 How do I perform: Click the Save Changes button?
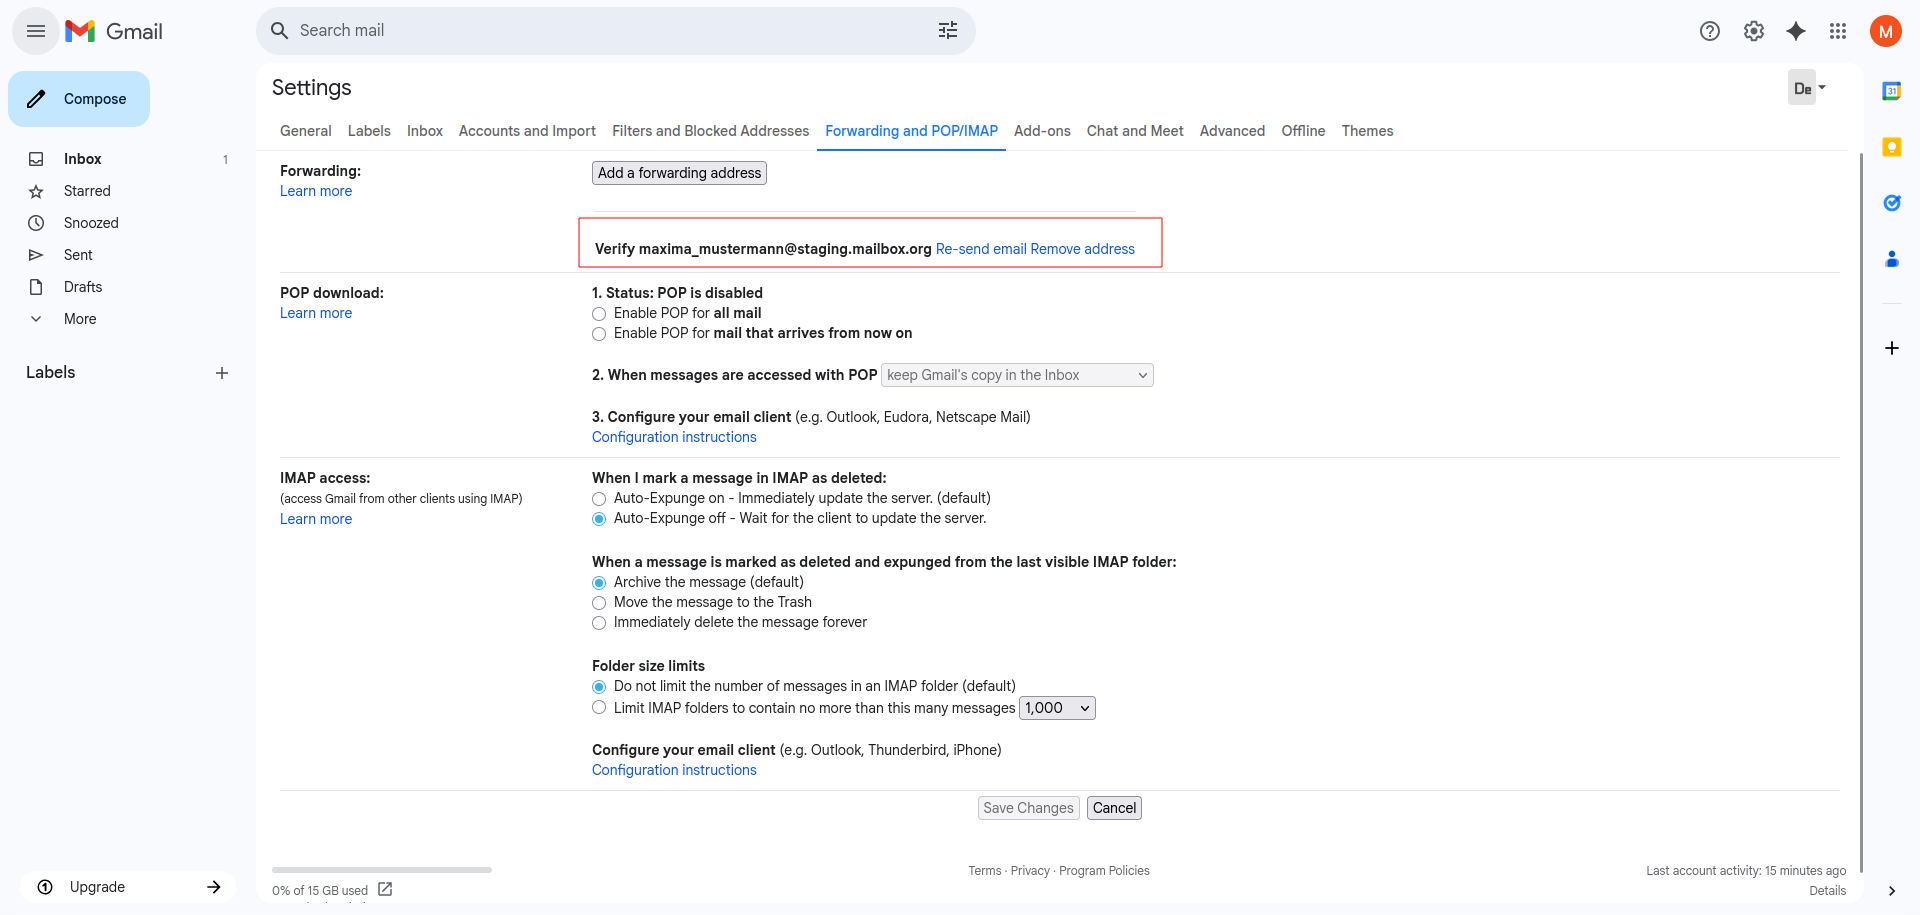click(1028, 808)
